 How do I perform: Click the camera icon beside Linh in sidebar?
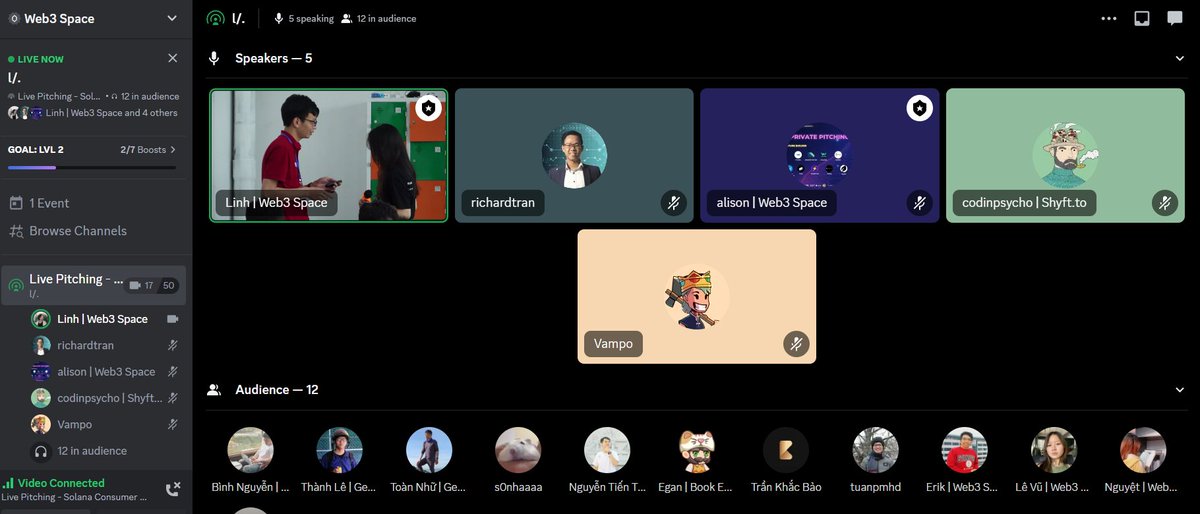[x=173, y=319]
